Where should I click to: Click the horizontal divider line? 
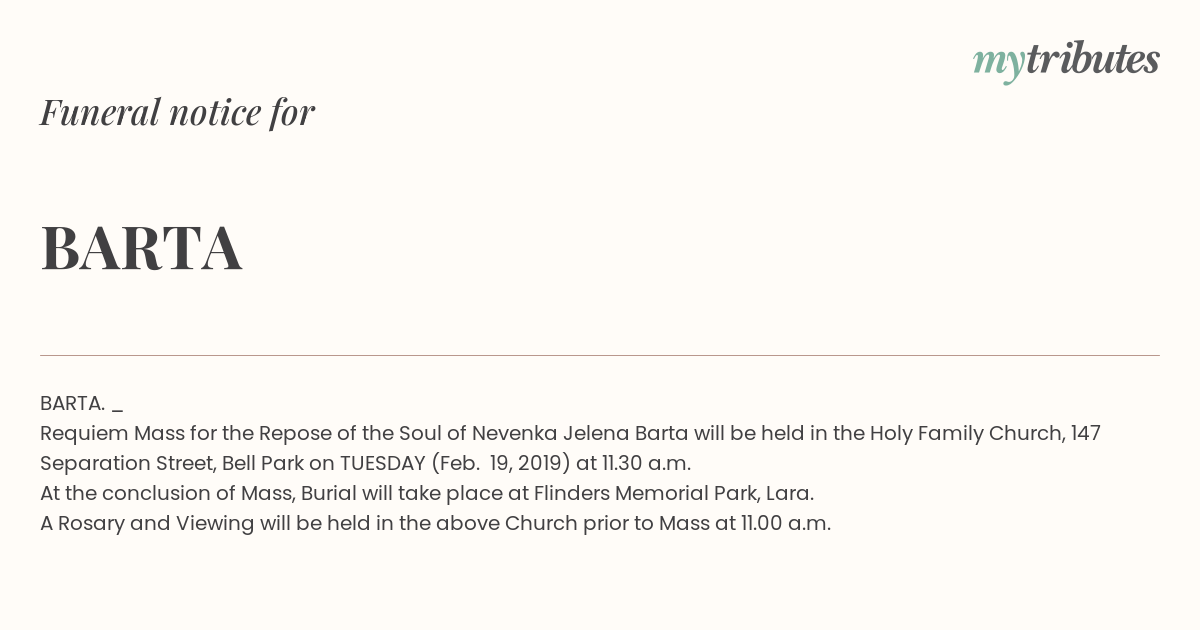coord(600,355)
